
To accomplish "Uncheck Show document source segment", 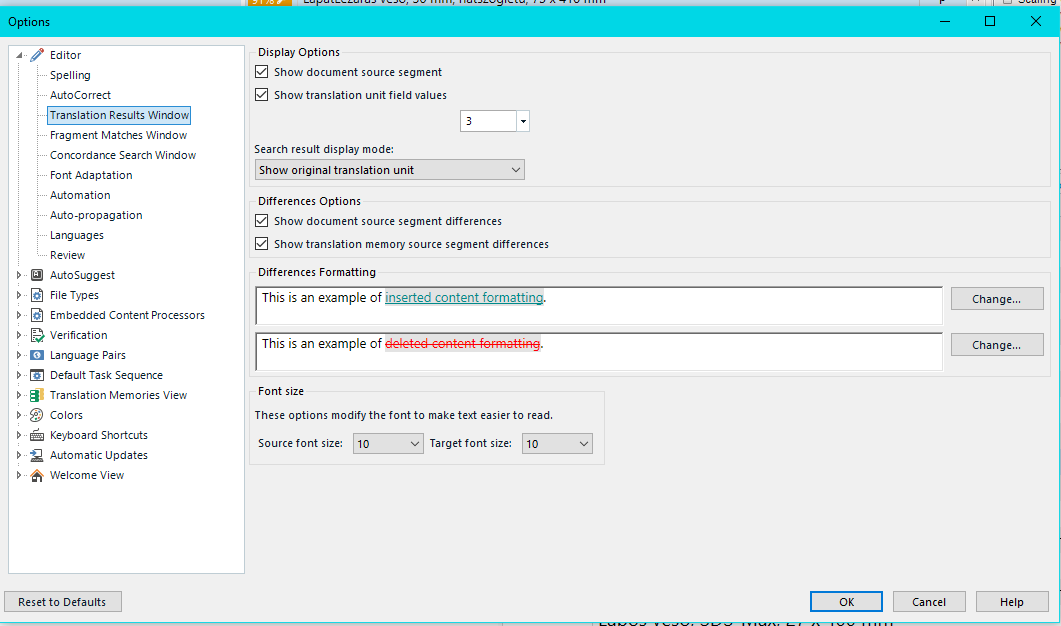I will pos(261,71).
